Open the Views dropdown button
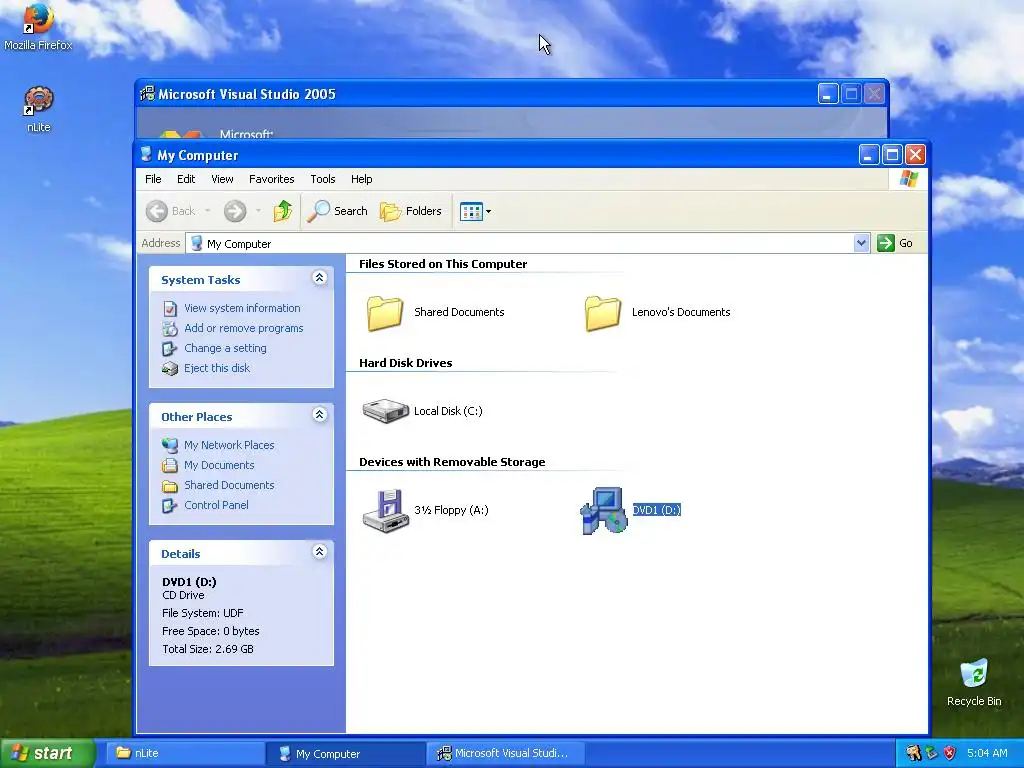The height and width of the screenshot is (768, 1024). (x=475, y=211)
